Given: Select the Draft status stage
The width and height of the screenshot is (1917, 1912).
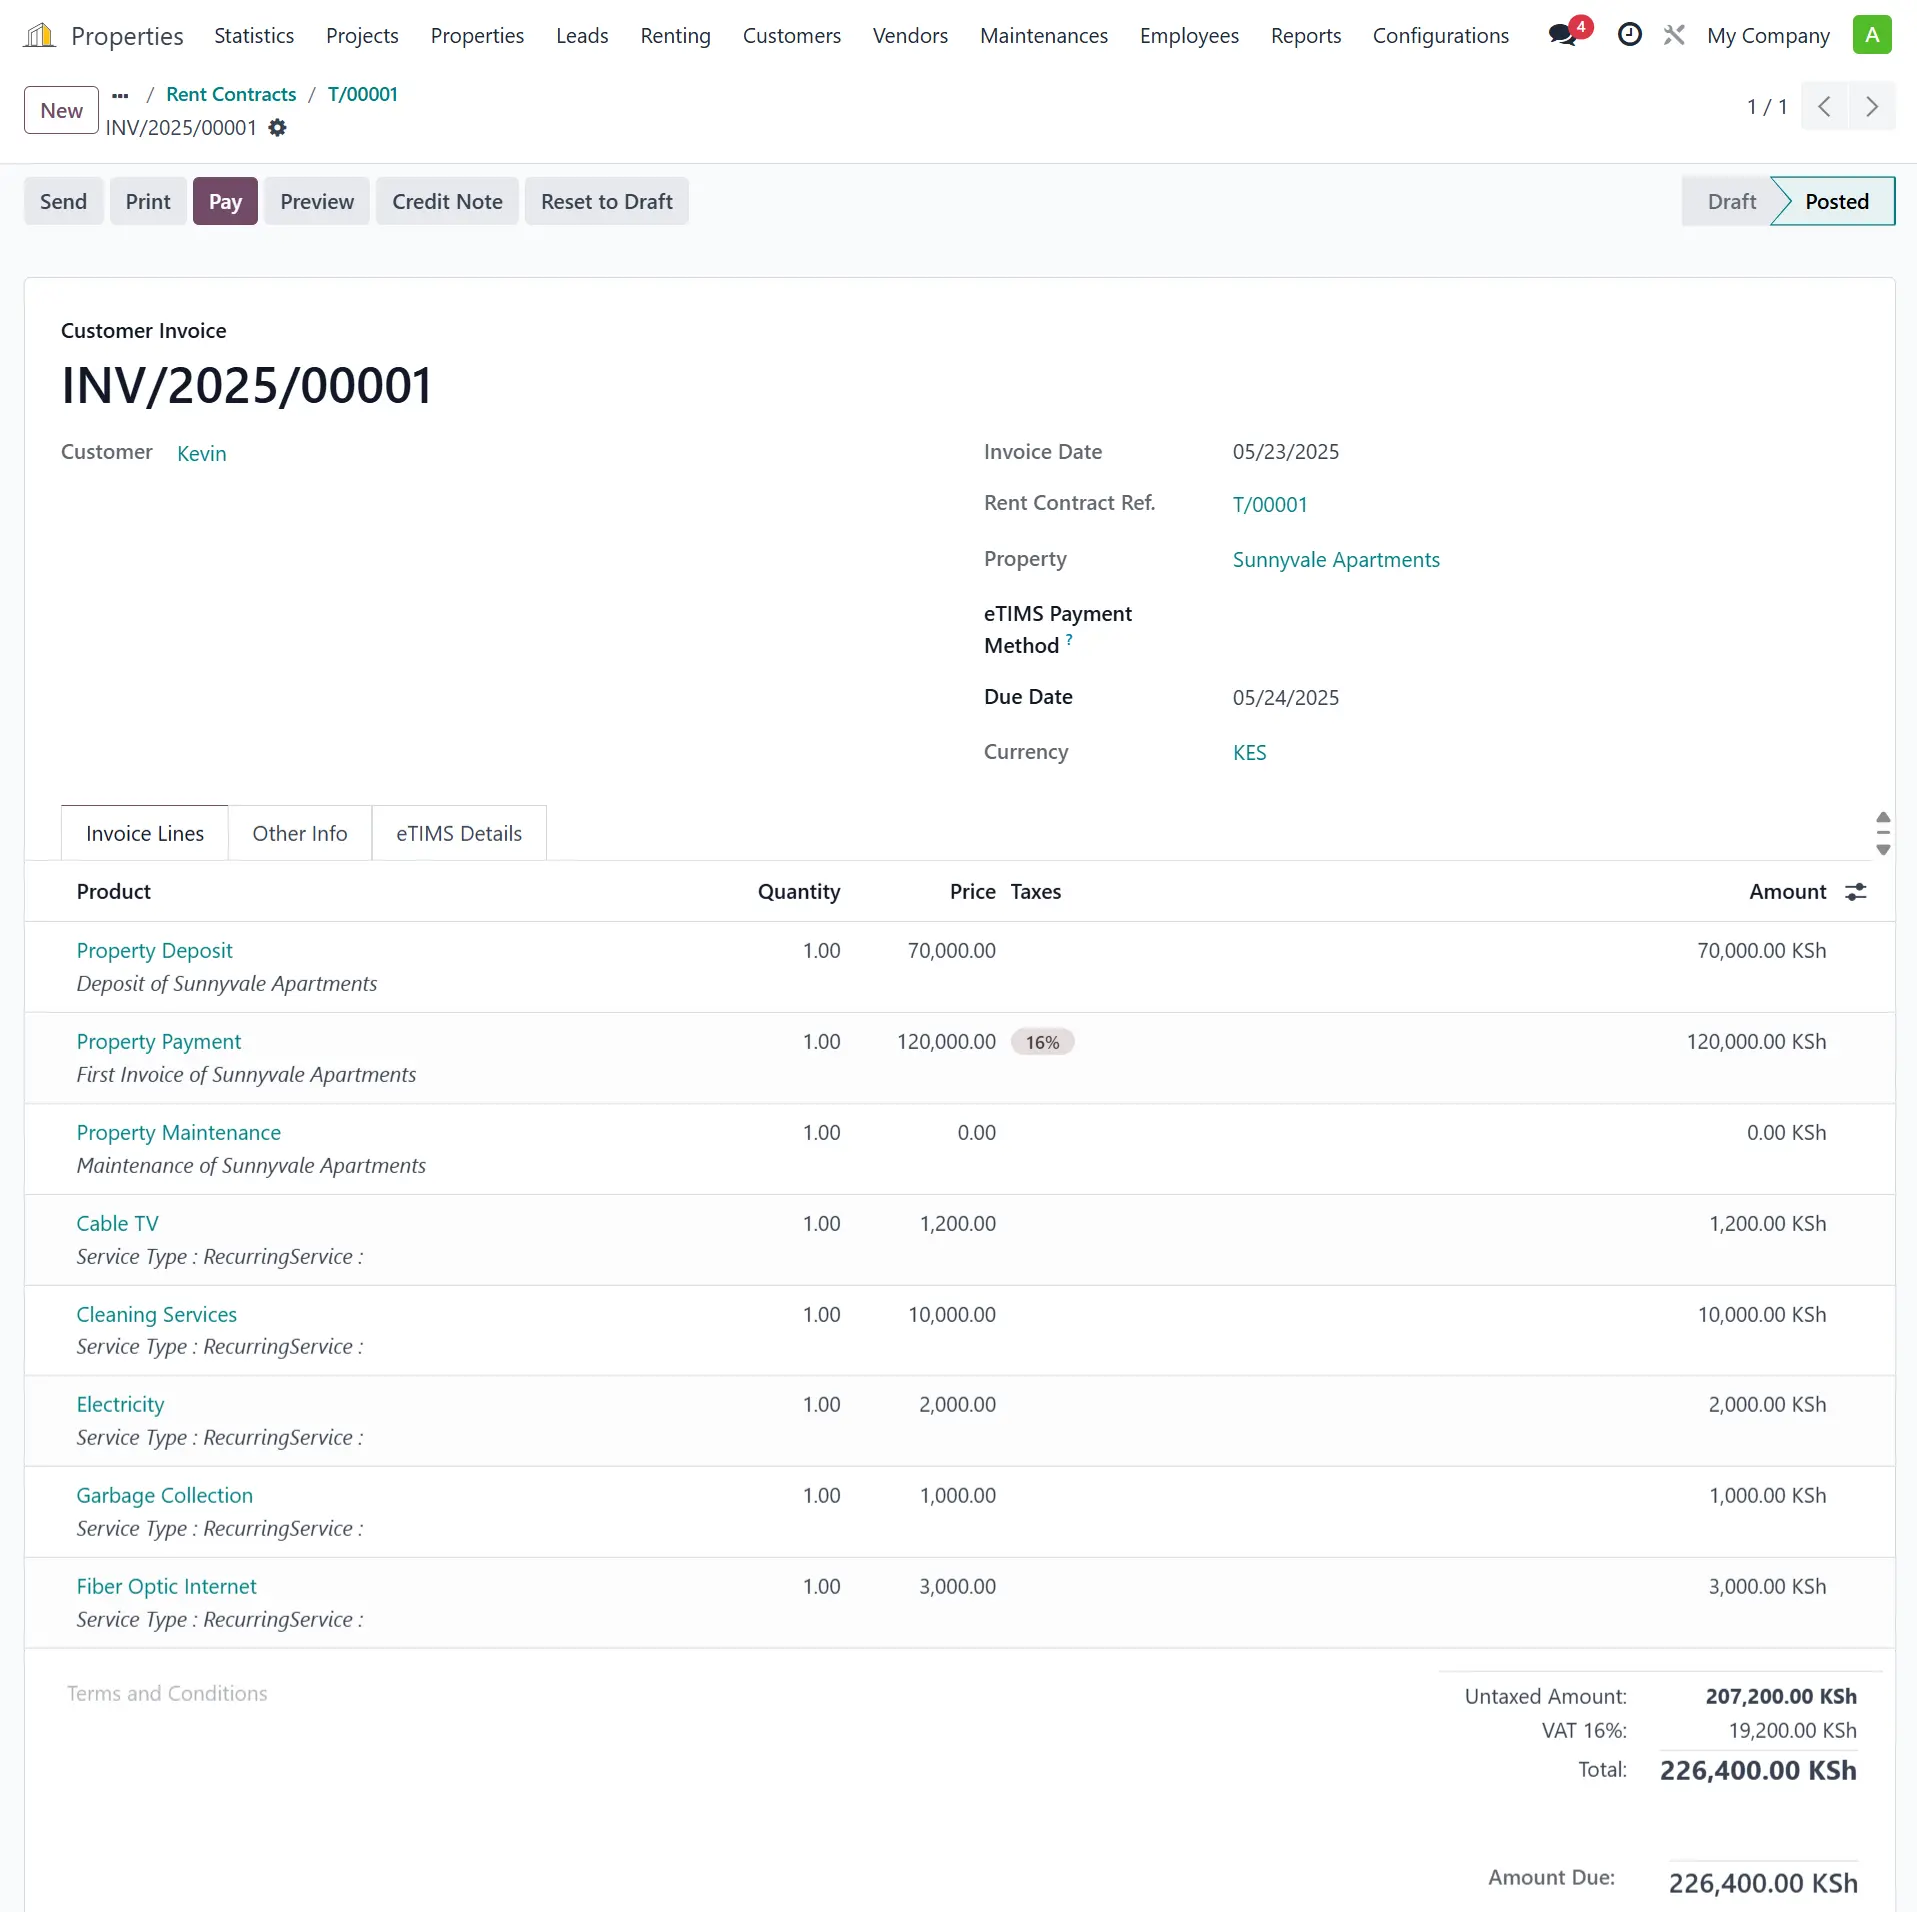Looking at the screenshot, I should click(x=1730, y=201).
